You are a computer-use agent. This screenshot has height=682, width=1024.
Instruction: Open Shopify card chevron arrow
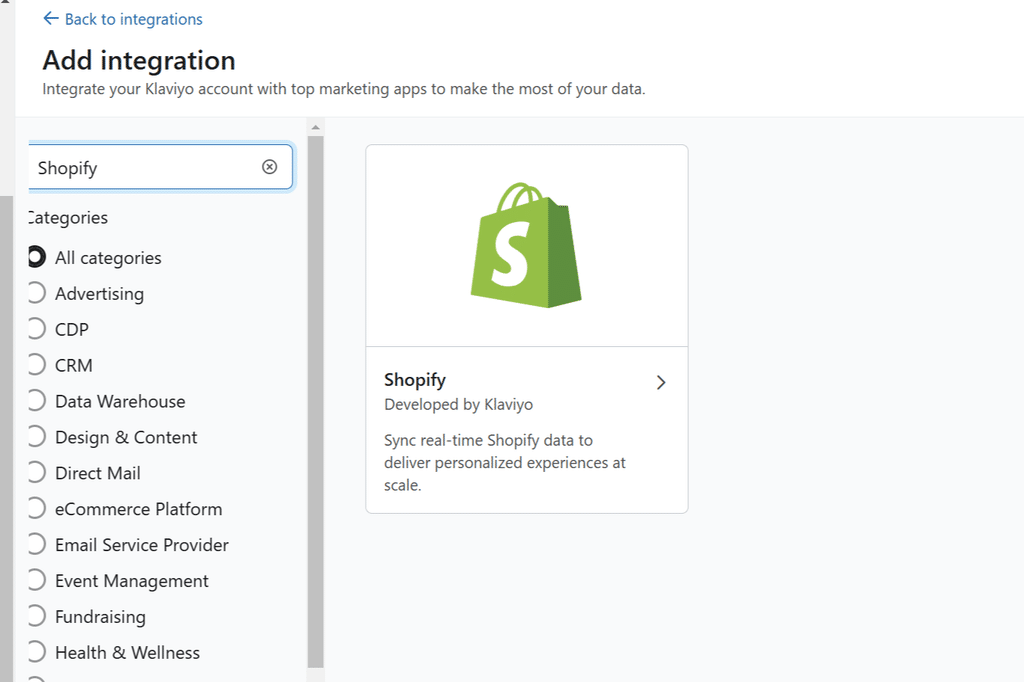660,382
